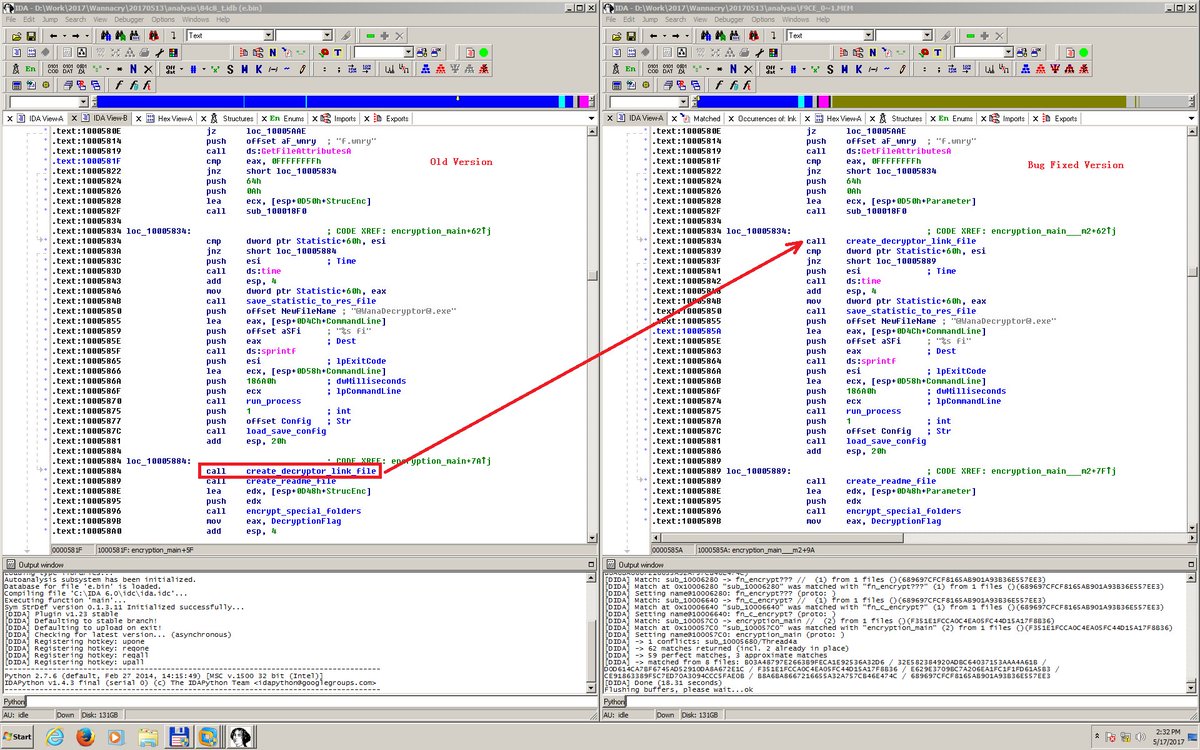Click the K icon in right IDA toolbar
The width and height of the screenshot is (1200, 750).
click(x=859, y=69)
